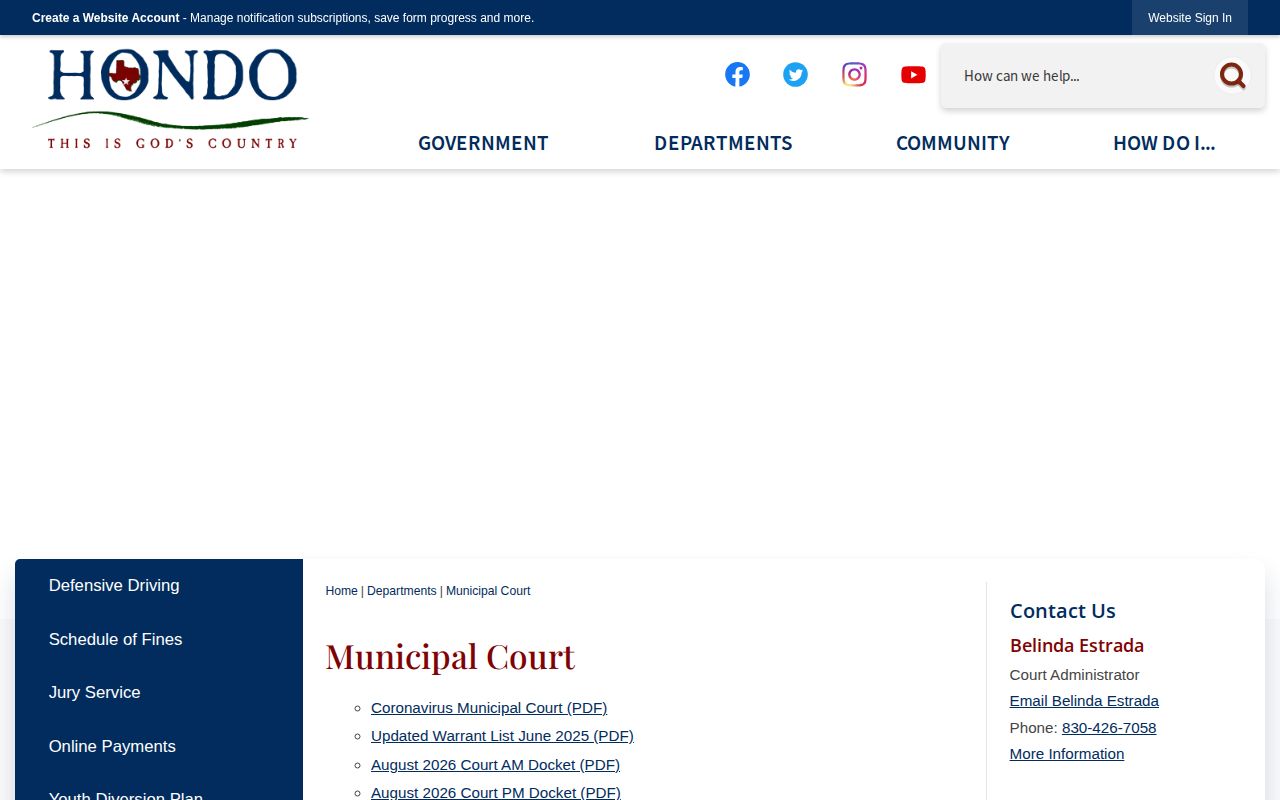Open August 2026 Court PM Docket PDF
Image resolution: width=1280 pixels, height=800 pixels.
point(496,793)
